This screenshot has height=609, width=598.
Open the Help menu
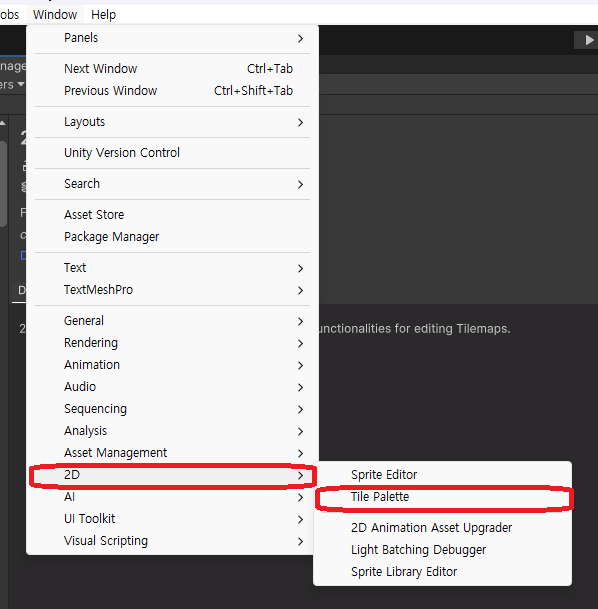(103, 15)
